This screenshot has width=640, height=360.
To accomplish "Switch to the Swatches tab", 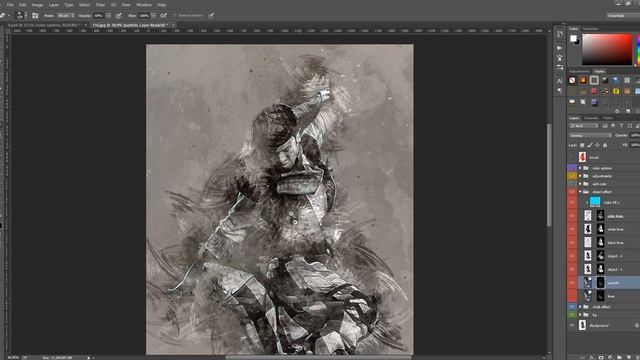I will 590,29.
